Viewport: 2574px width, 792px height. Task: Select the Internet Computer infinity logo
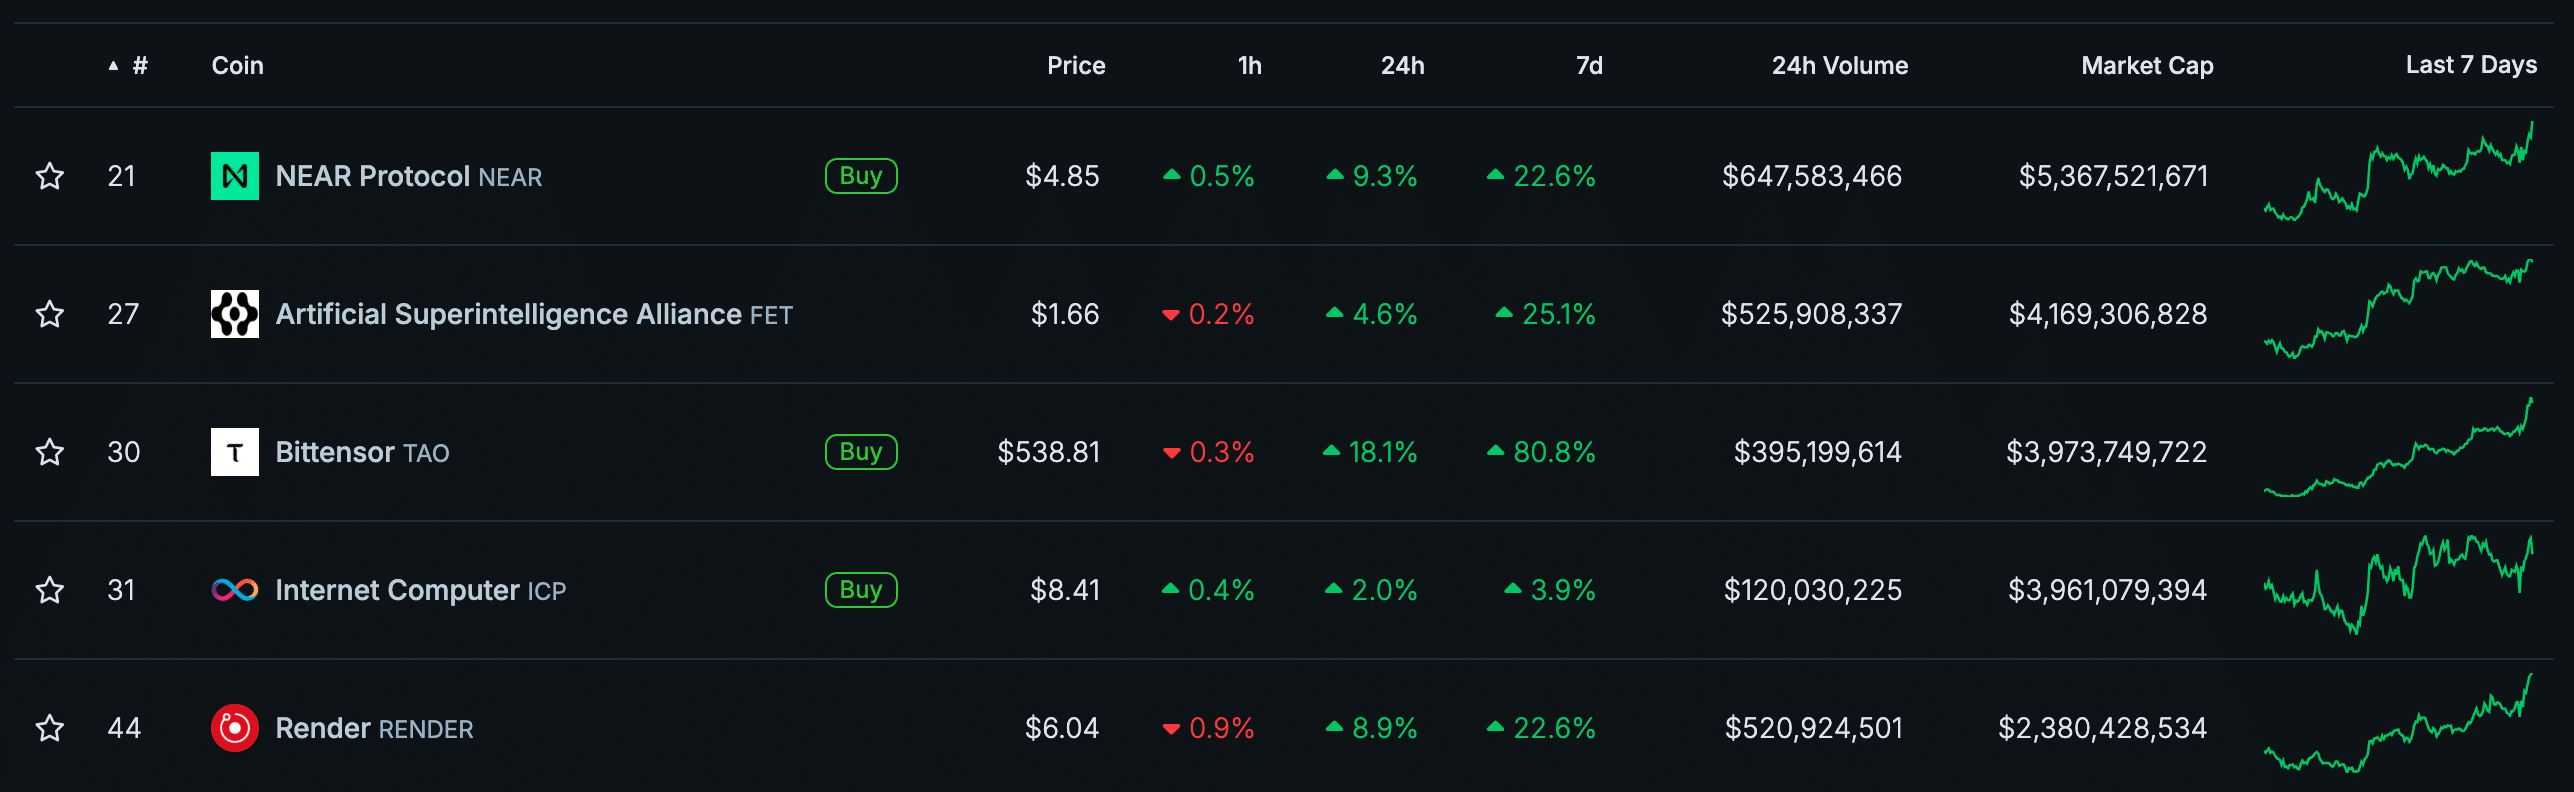click(235, 590)
